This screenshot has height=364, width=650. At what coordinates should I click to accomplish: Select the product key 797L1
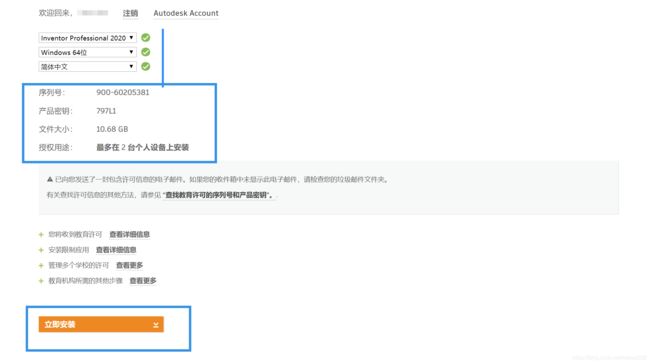(x=106, y=111)
